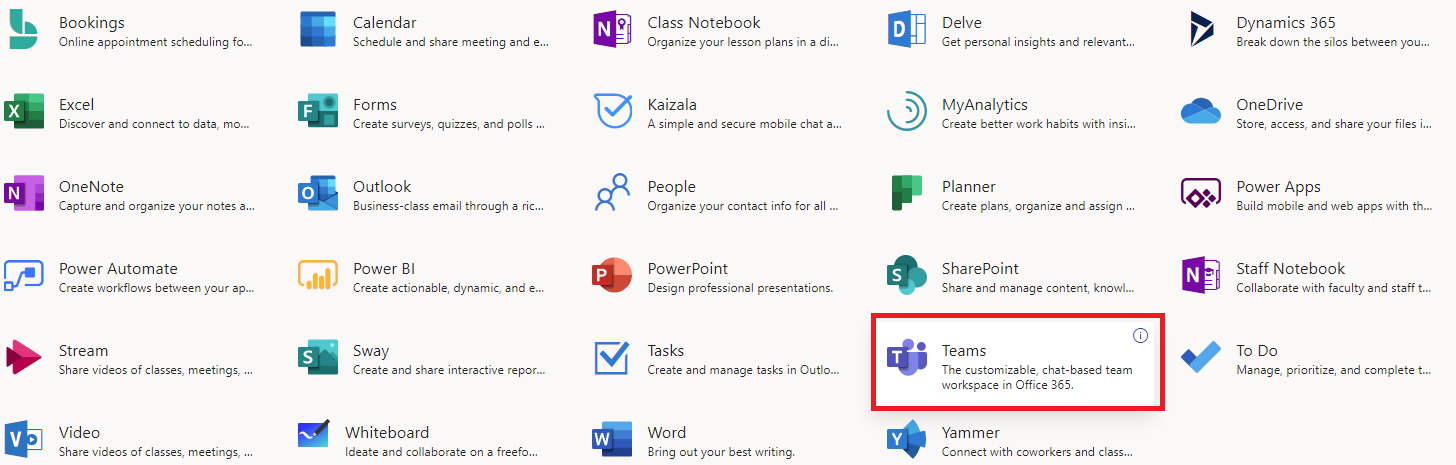Open the Dynamics 365 icon
The image size is (1456, 465).
(1201, 30)
